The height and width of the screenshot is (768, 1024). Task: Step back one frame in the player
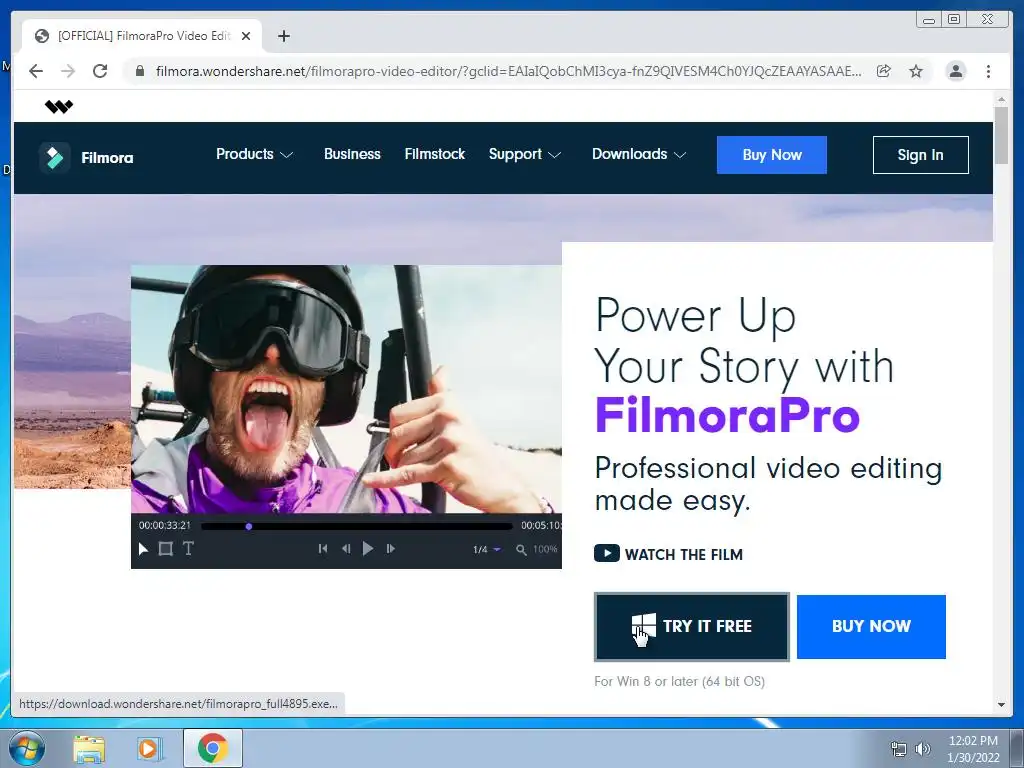click(x=346, y=549)
